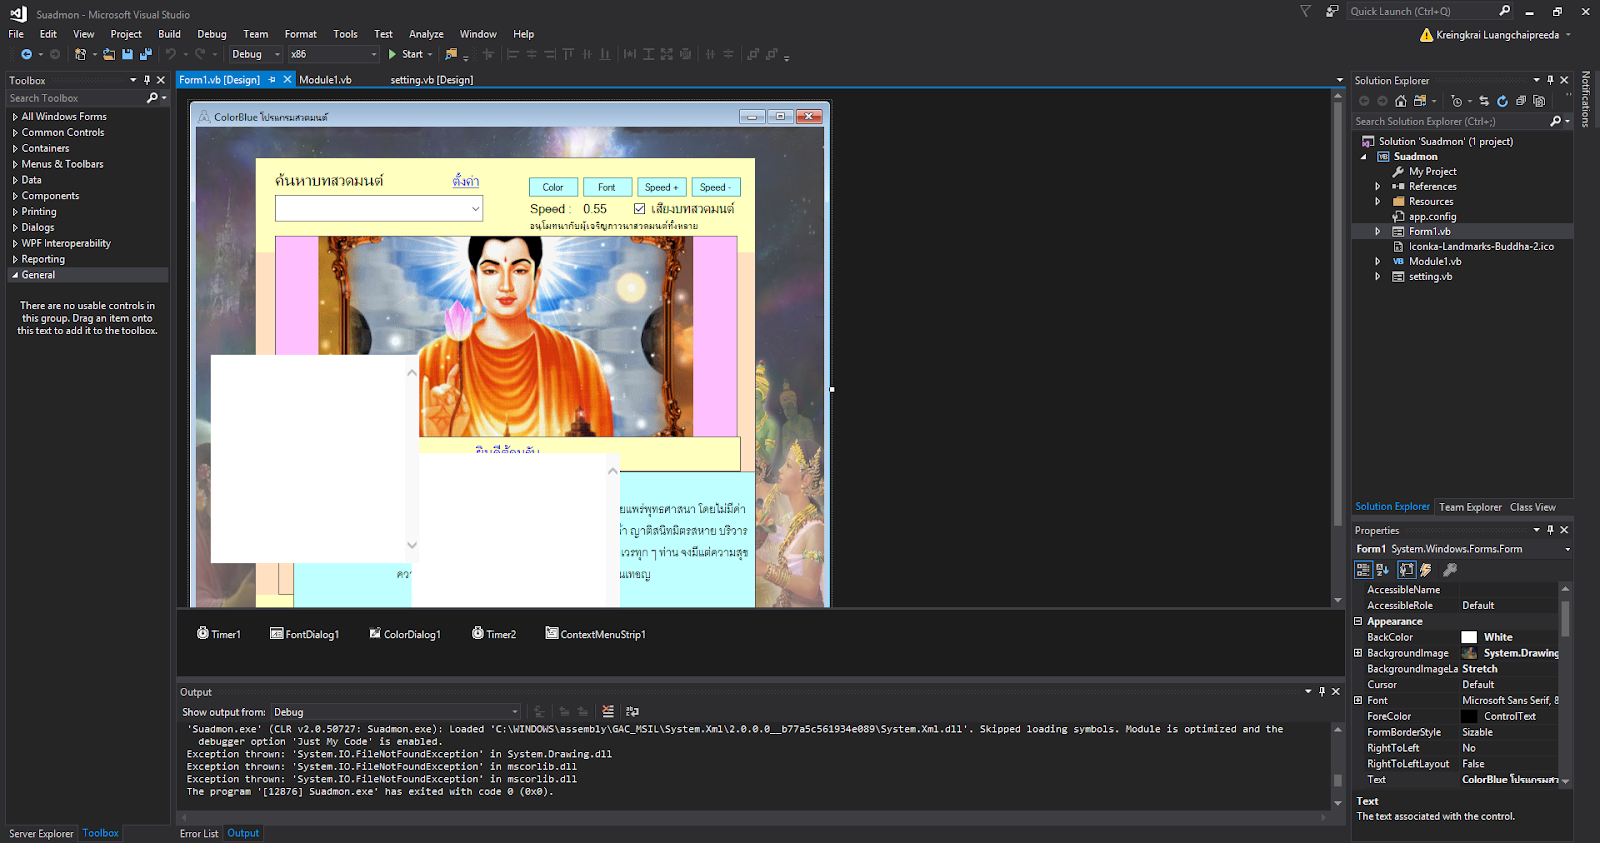Viewport: 1600px width, 843px height.
Task: Click the BackgroundImage thumbnail in Properties
Action: 1469,653
